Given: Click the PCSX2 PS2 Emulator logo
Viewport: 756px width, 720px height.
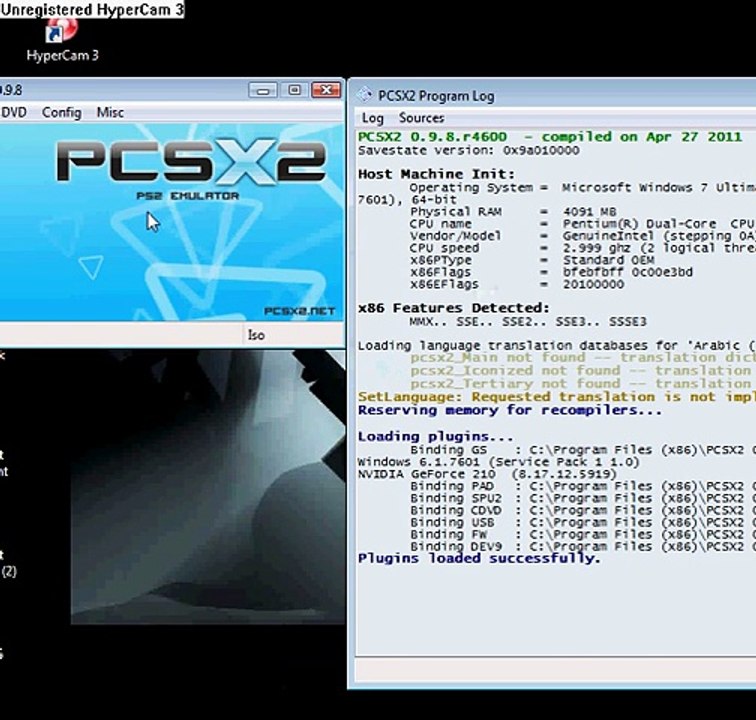Looking at the screenshot, I should coord(190,169).
